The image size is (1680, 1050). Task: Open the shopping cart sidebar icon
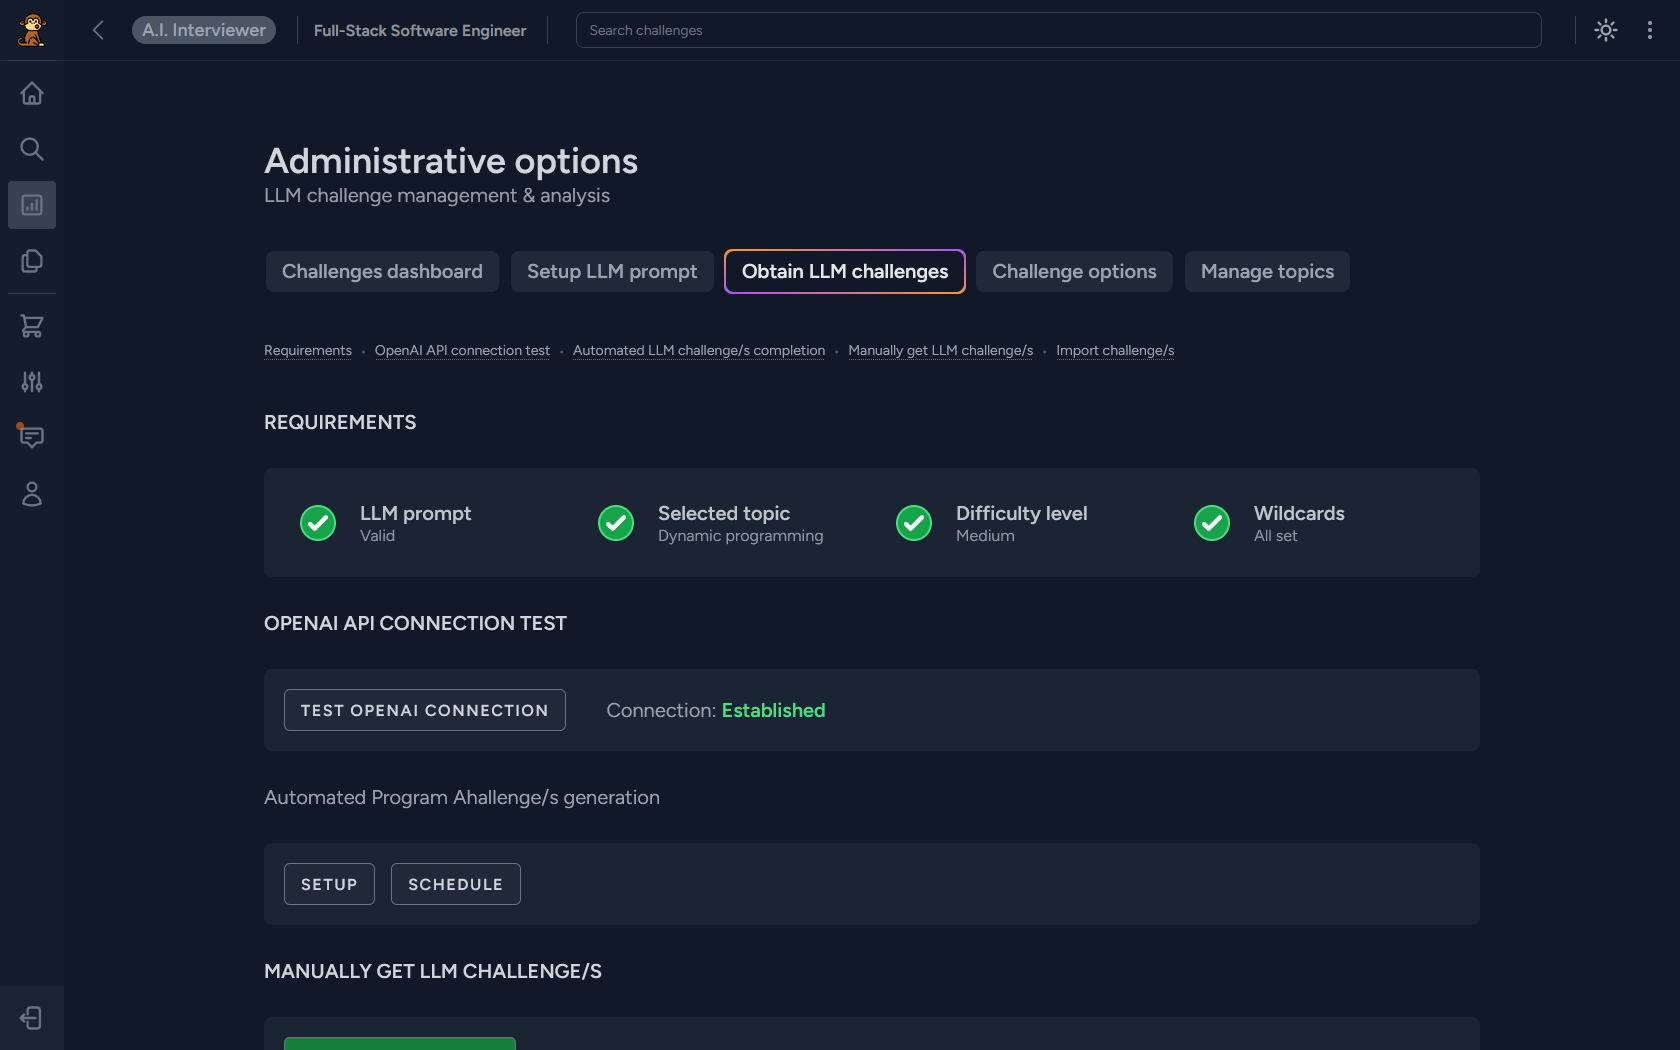[x=32, y=326]
